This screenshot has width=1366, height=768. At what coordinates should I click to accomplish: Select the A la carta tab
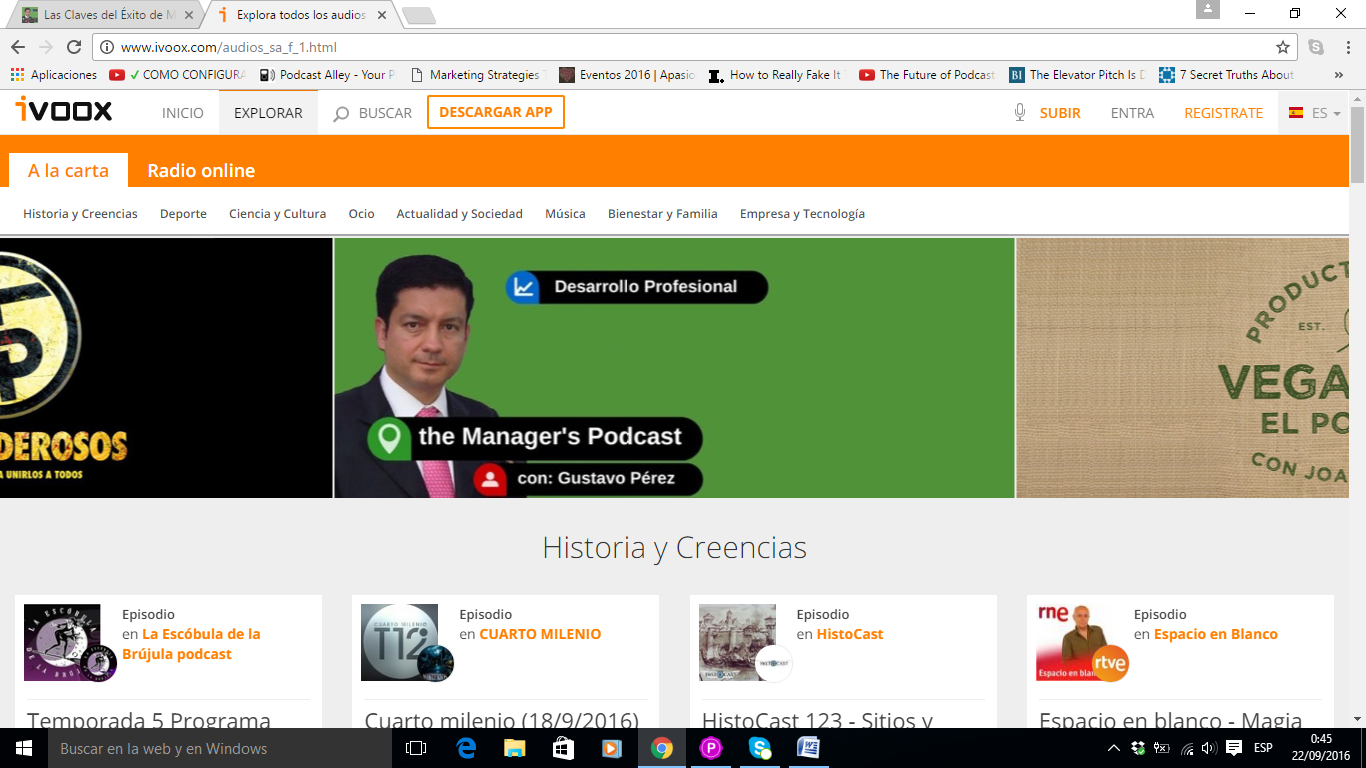pos(68,170)
